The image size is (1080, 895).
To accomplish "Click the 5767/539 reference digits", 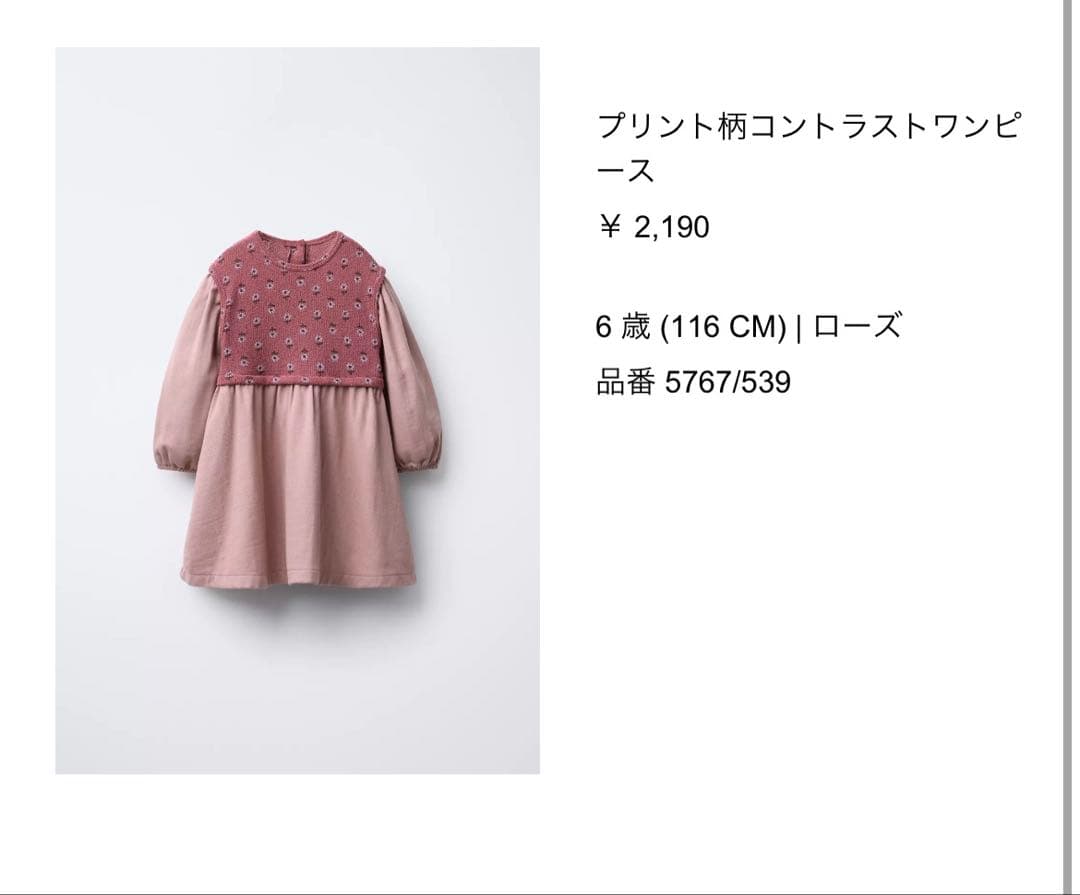I will click(728, 382).
